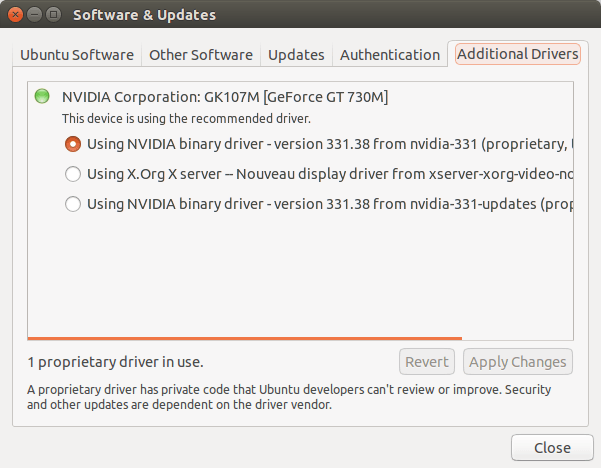Select the Additional Drivers tab

click(x=517, y=55)
